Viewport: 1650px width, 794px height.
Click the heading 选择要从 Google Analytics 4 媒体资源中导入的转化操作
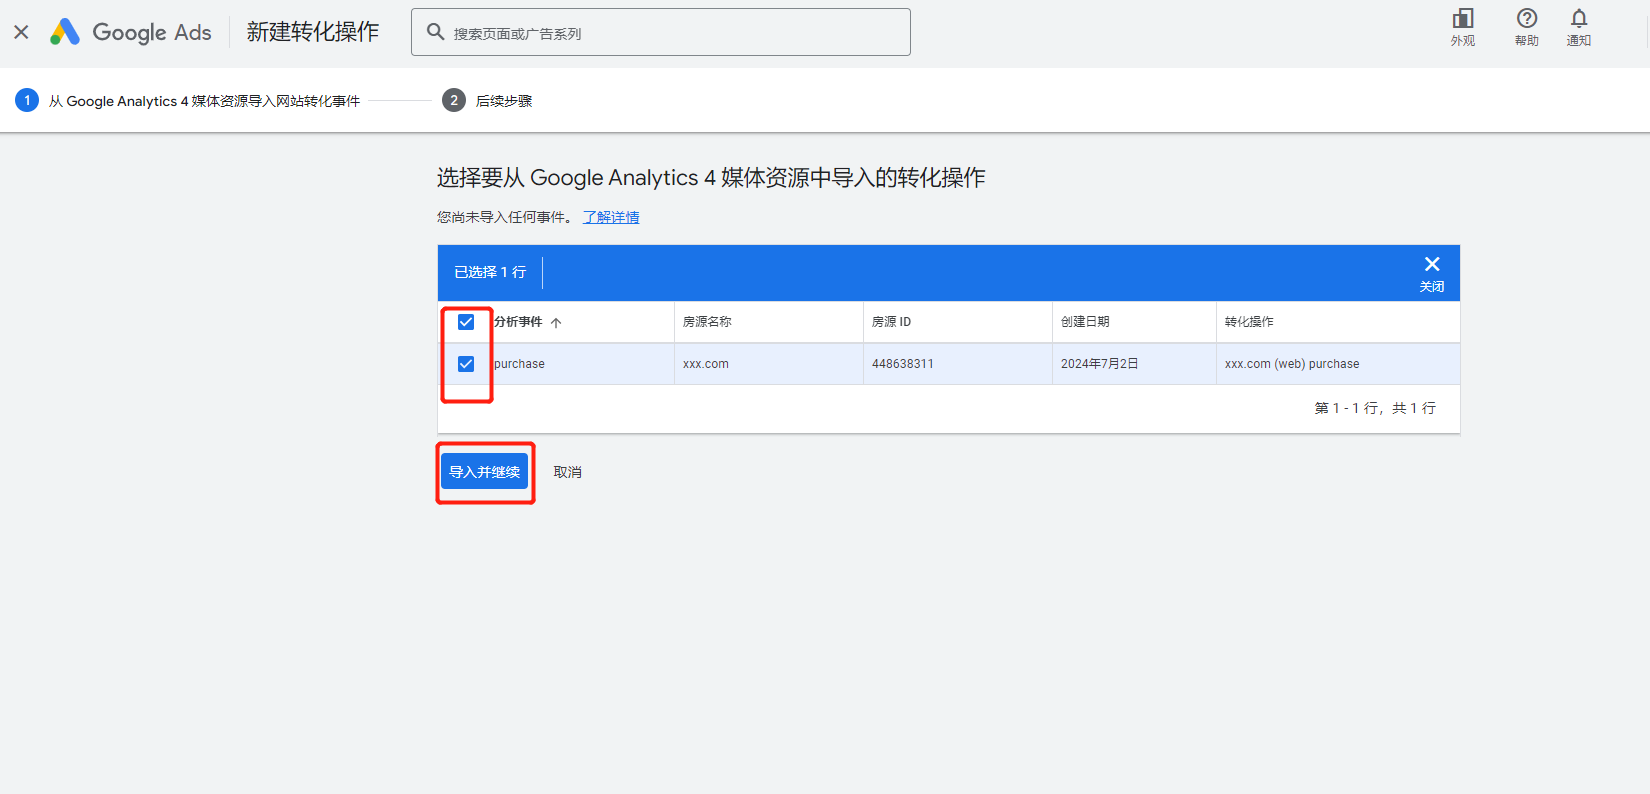(x=711, y=178)
